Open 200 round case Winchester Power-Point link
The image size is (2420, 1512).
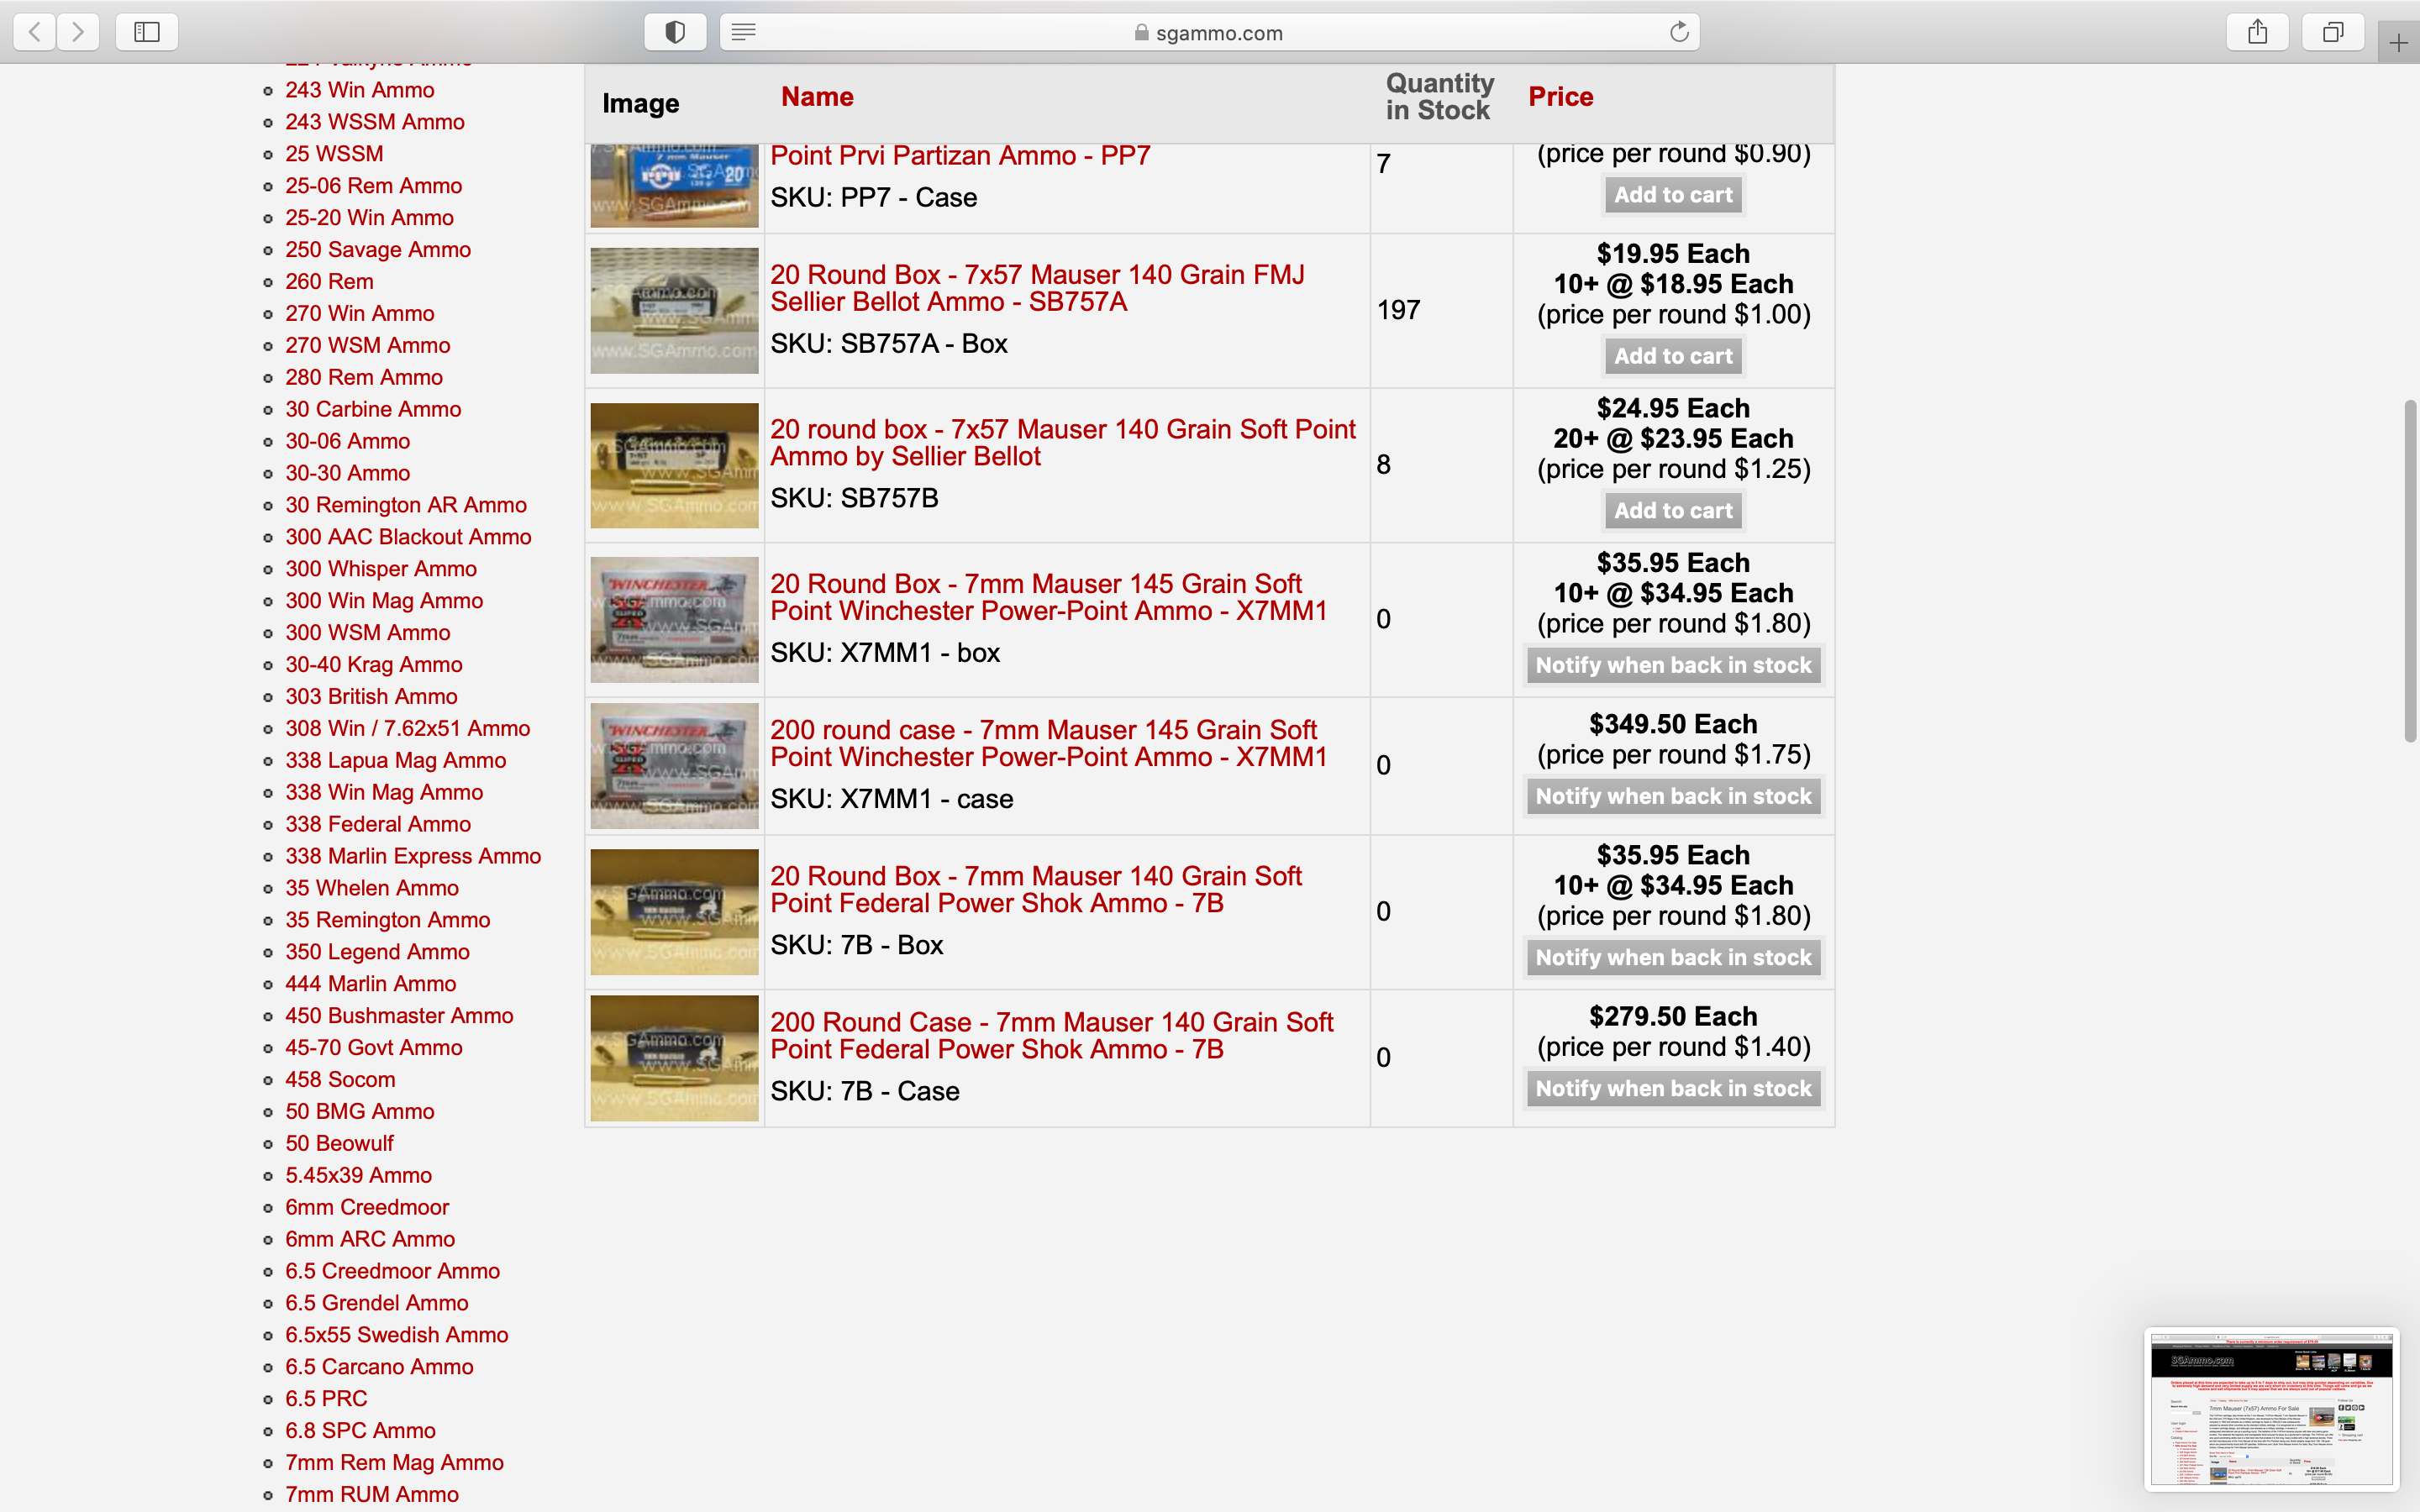click(1049, 743)
